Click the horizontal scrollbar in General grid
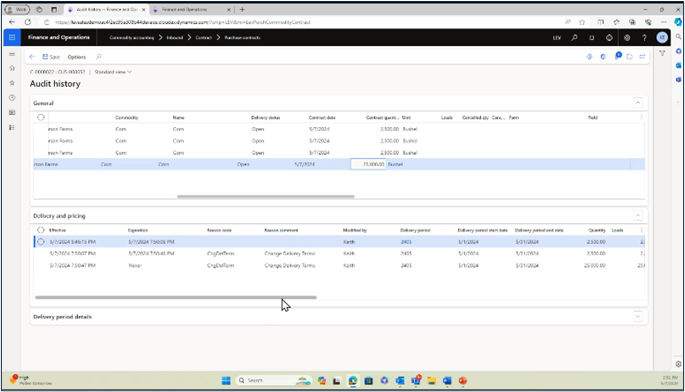This screenshot has height=392, width=685. (266, 196)
